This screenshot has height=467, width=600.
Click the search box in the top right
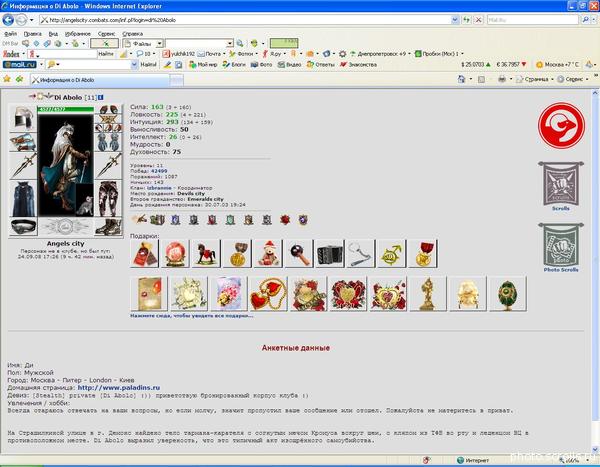[533, 20]
